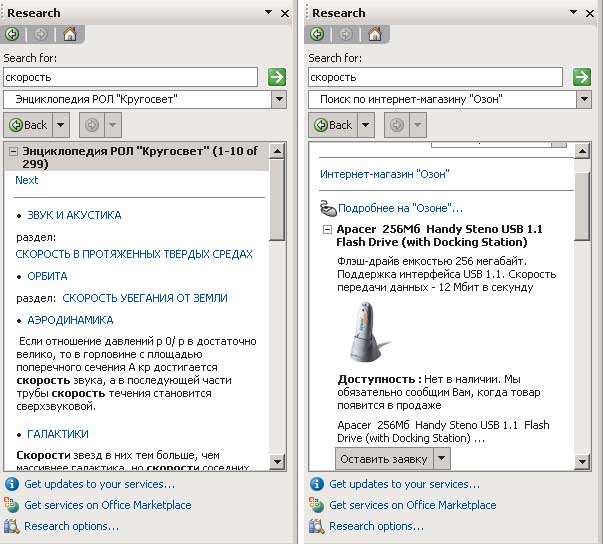Click the Back button in right pane
The width and height of the screenshot is (603, 544).
[333, 125]
